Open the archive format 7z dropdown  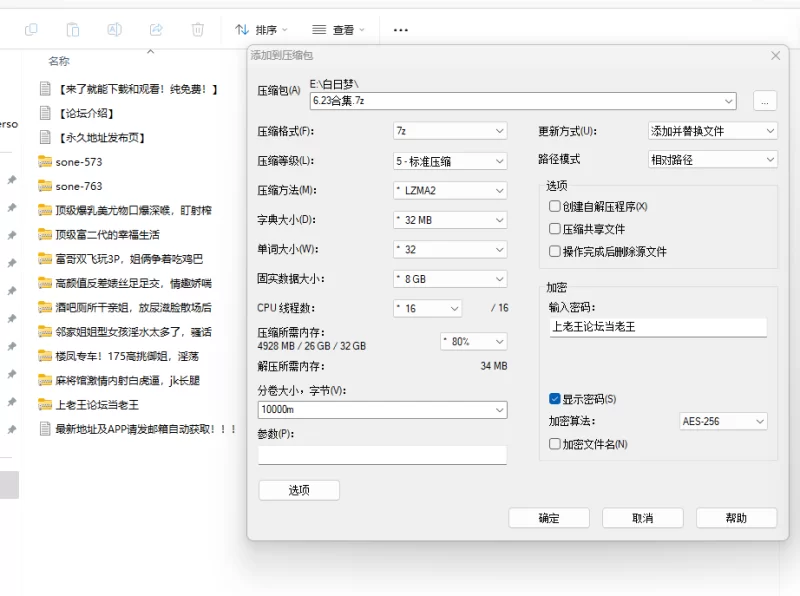[450, 131]
